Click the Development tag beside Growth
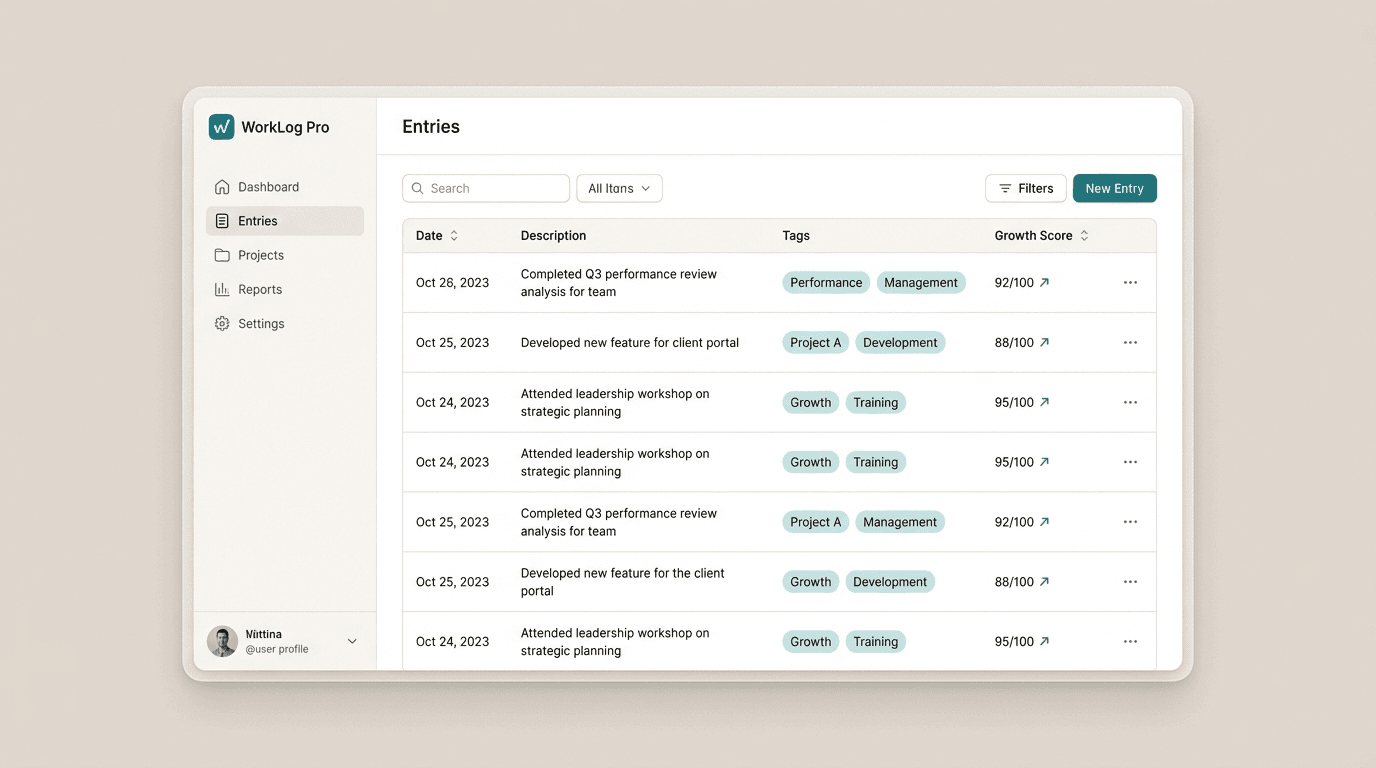Image resolution: width=1376 pixels, height=768 pixels. 890,582
